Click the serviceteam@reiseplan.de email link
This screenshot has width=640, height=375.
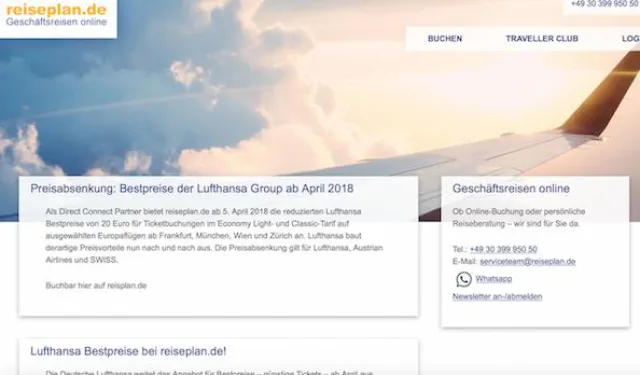pyautogui.click(x=527, y=262)
